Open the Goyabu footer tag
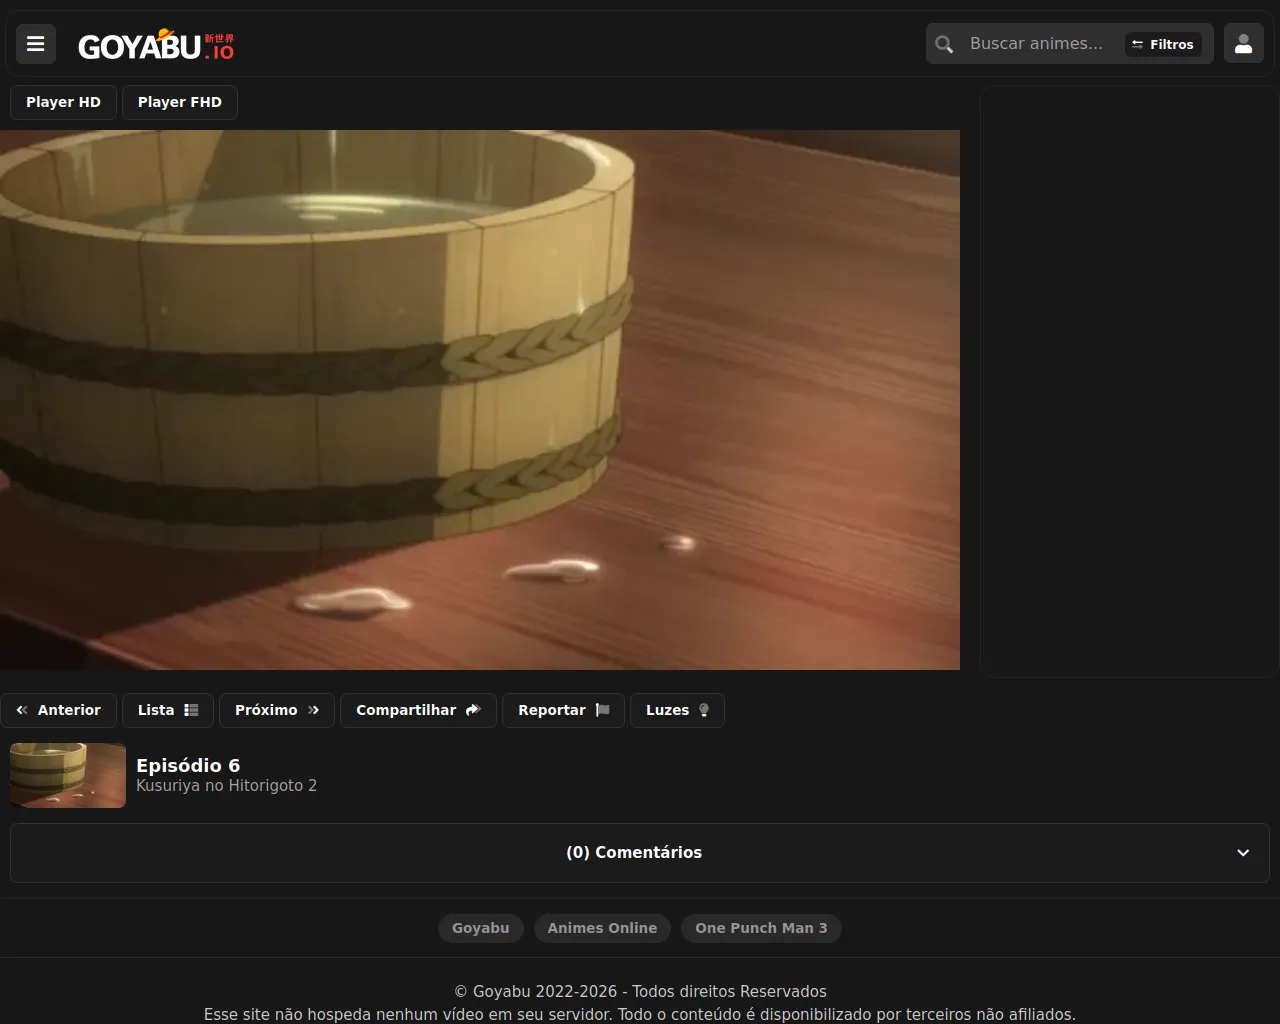 (481, 928)
